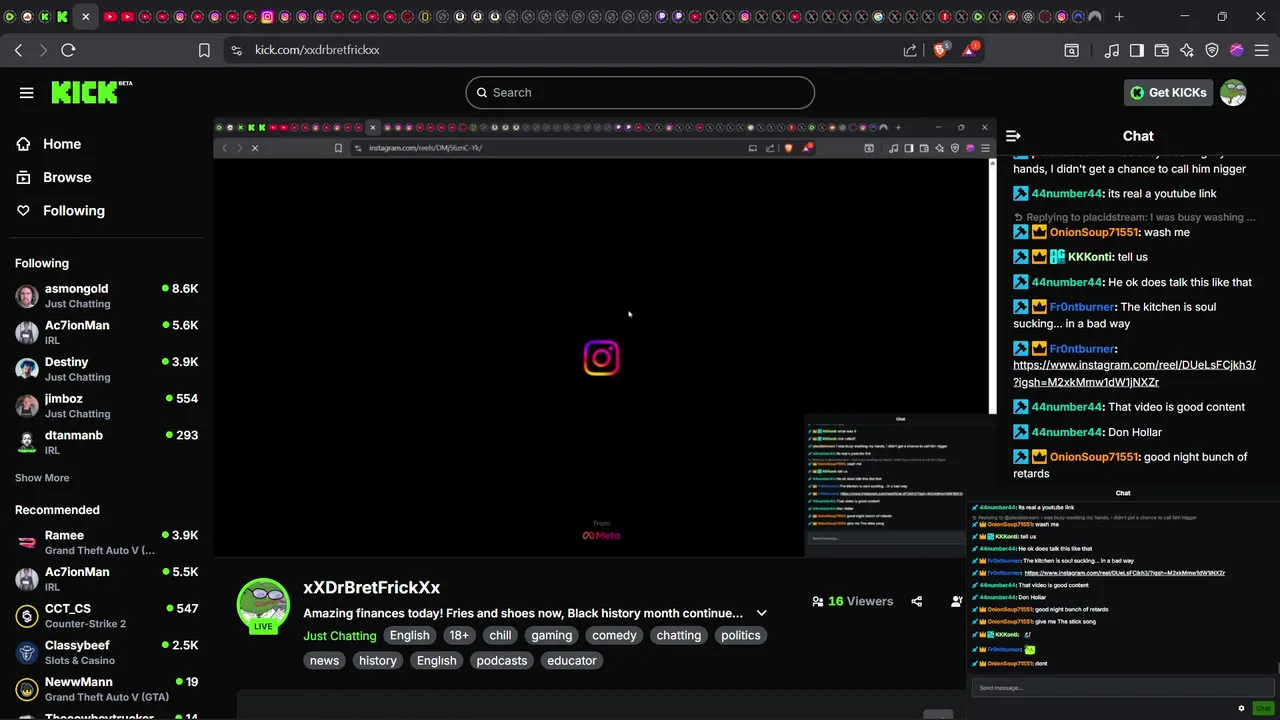Click the streamer name xXDrBretFrickXx
The image size is (1280, 720).
(x=372, y=588)
